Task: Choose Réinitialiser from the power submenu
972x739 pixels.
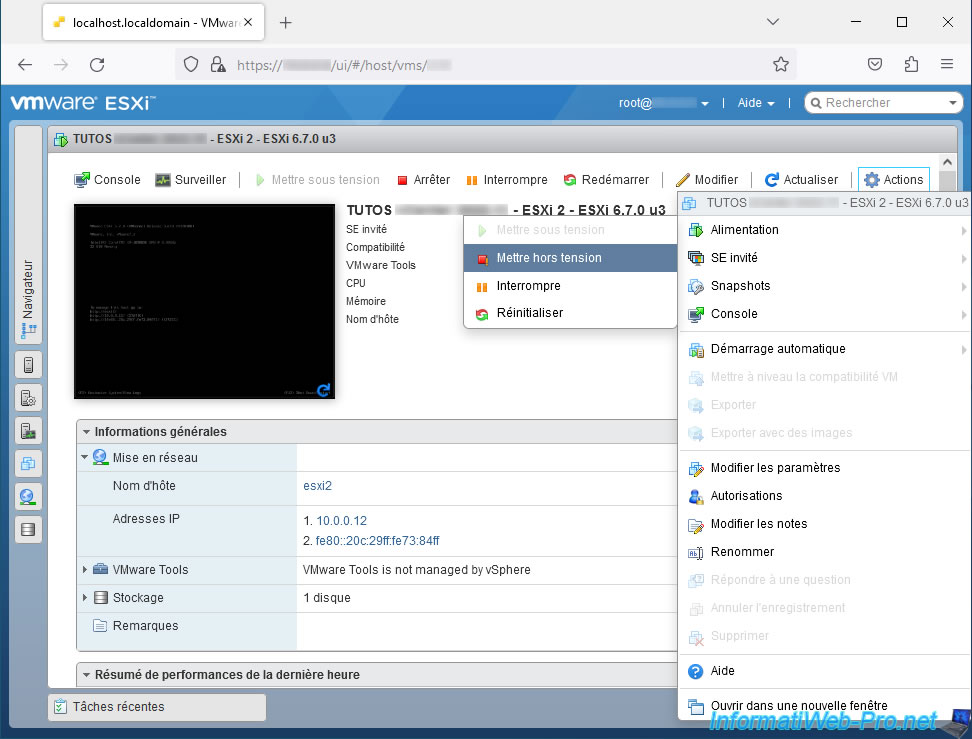Action: [x=529, y=313]
